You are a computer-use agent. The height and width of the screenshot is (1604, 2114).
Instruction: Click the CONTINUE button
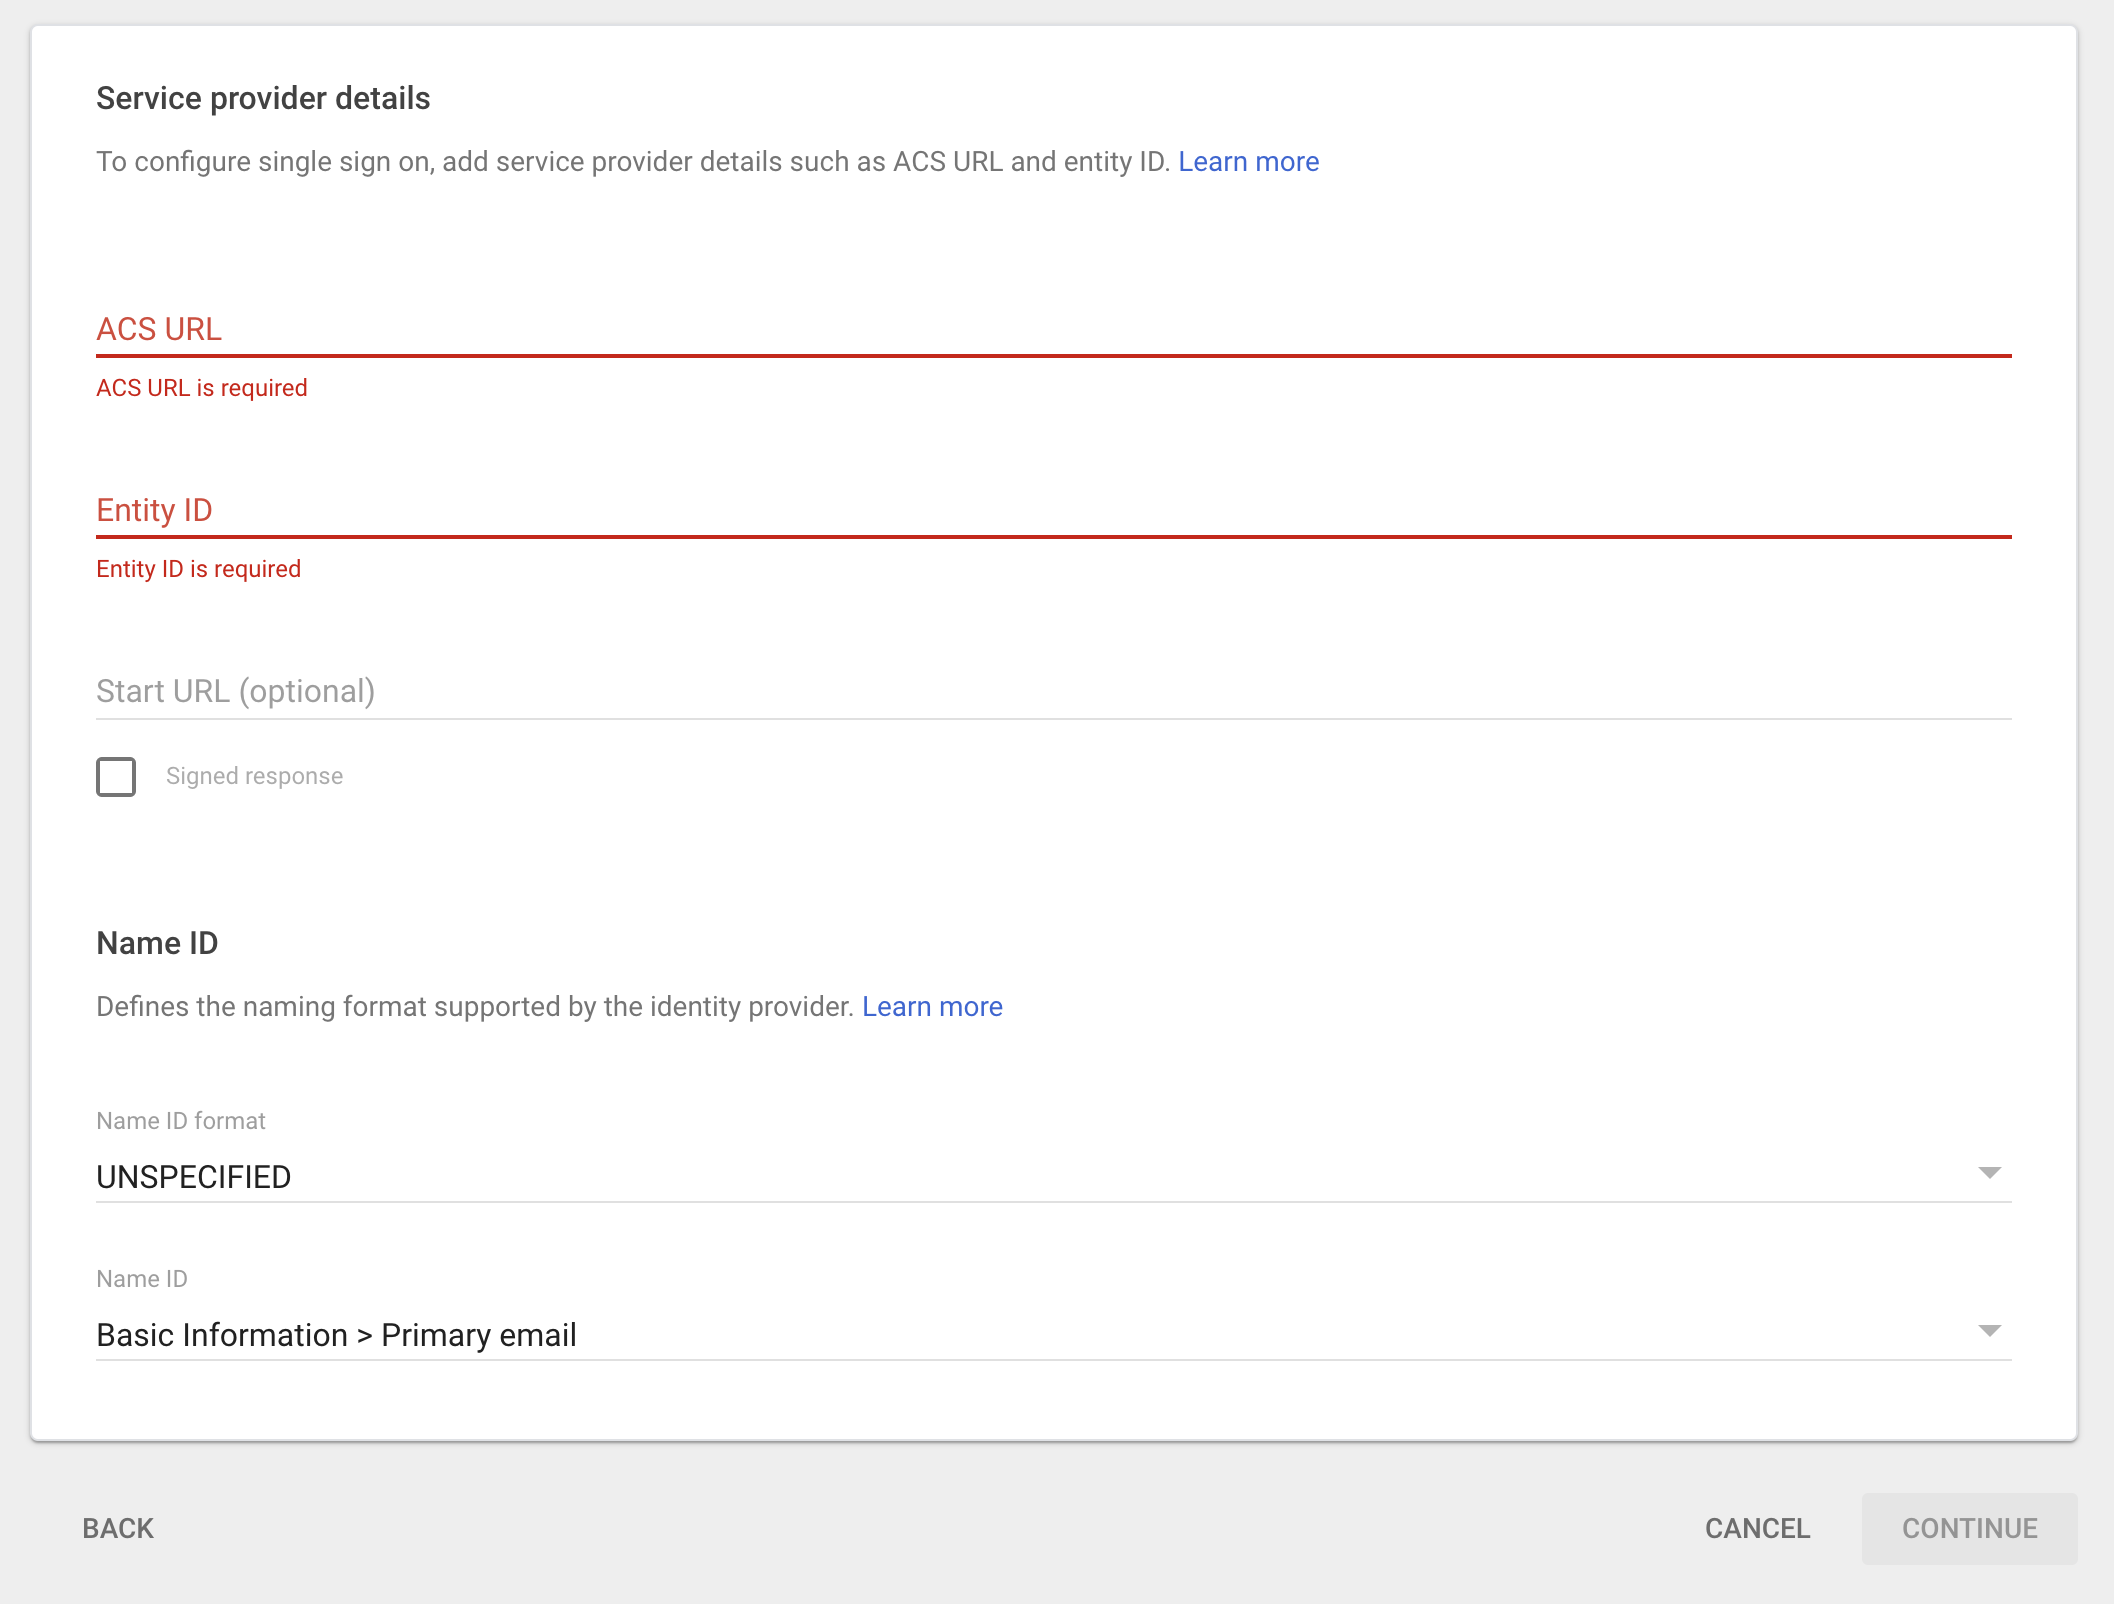(1969, 1528)
